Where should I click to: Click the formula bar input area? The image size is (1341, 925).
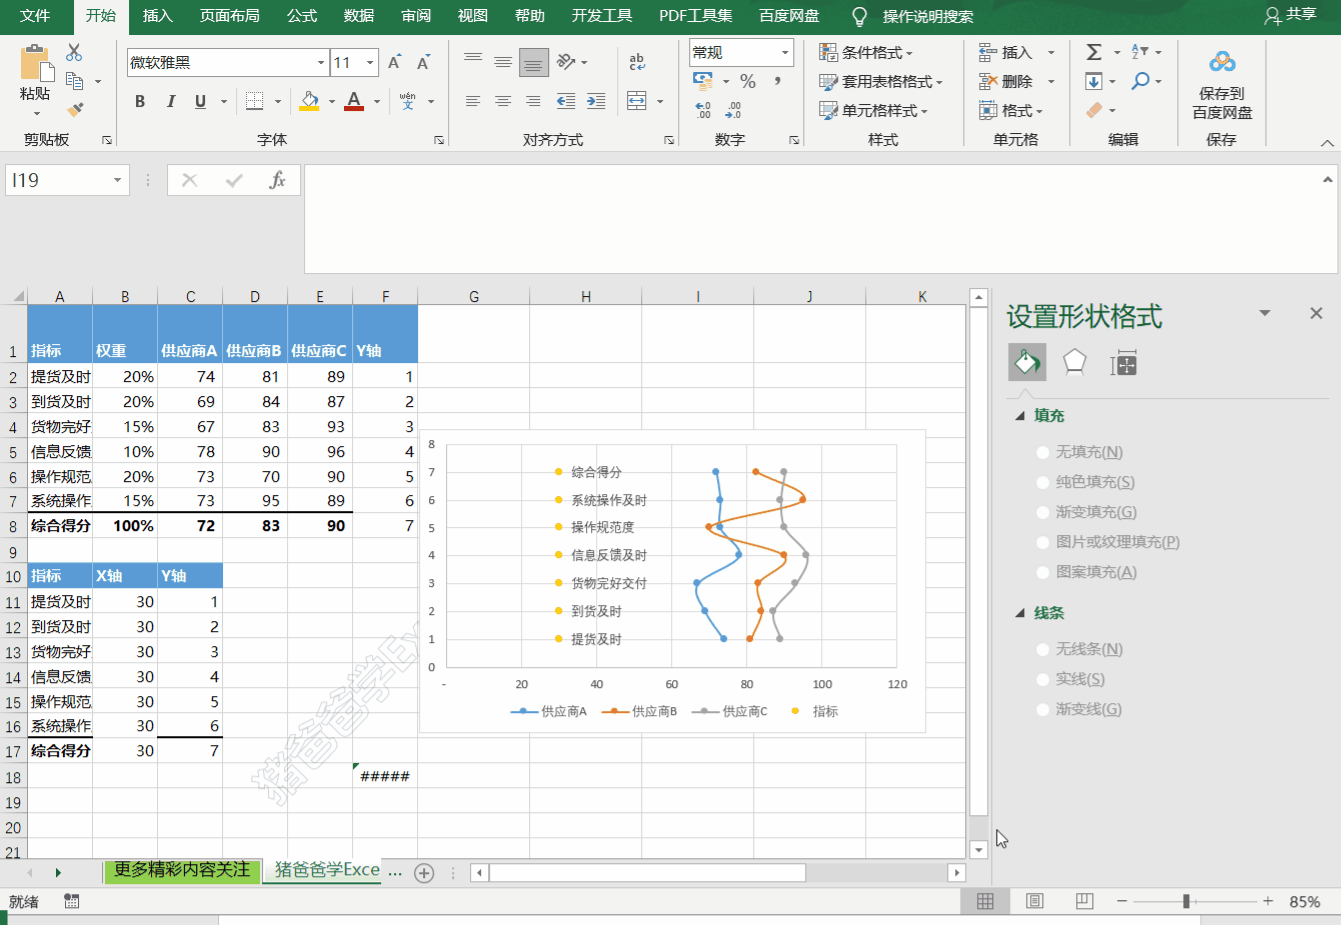coord(820,219)
